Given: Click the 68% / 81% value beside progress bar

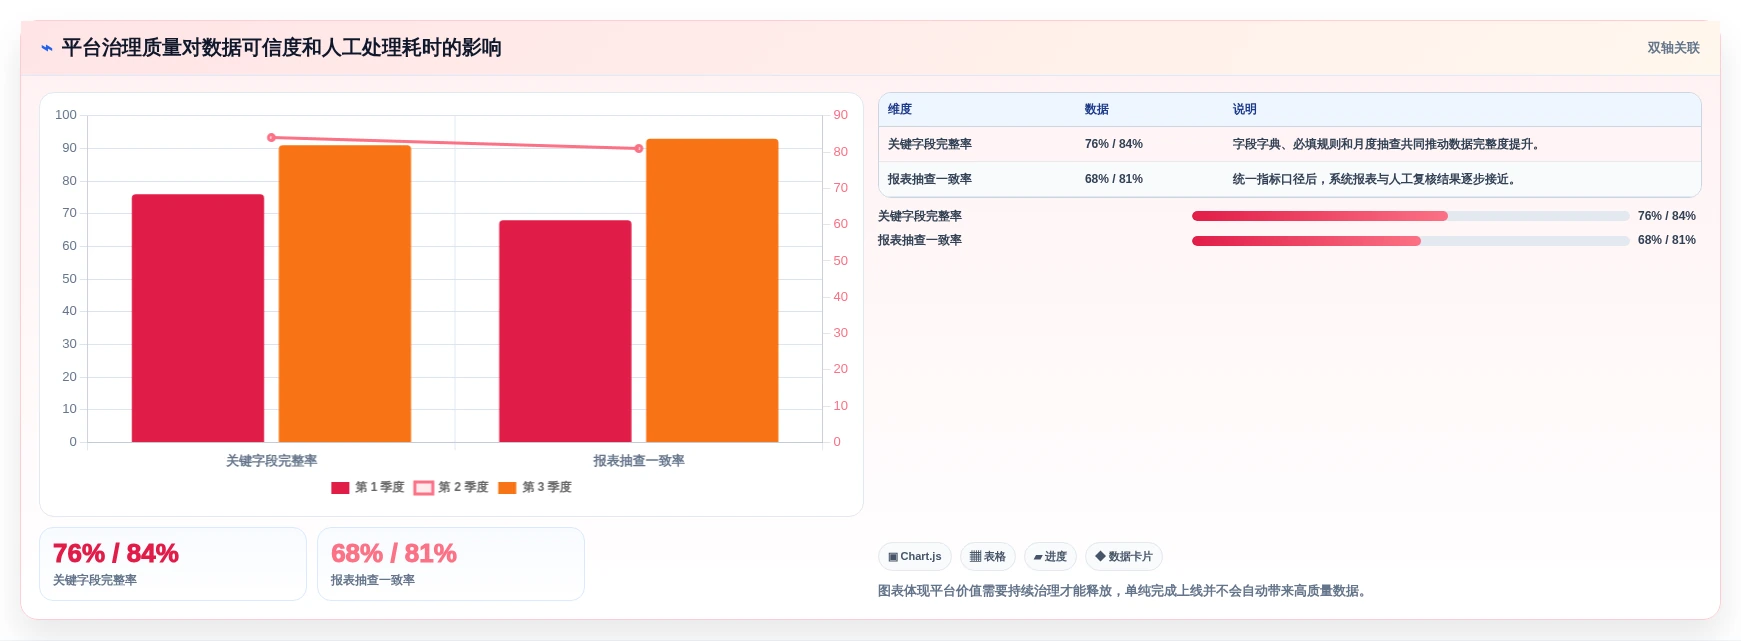Looking at the screenshot, I should 1667,240.
